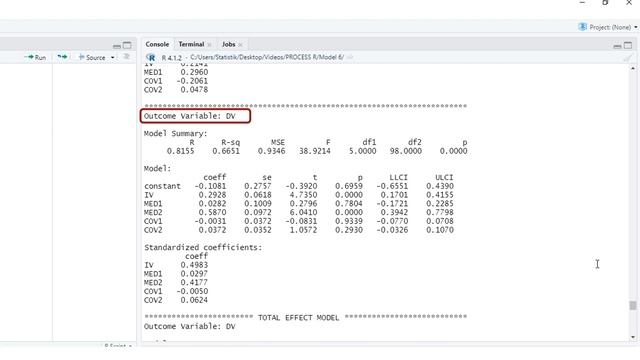Close the Terminal tab
This screenshot has height=360, width=640.
click(x=209, y=44)
